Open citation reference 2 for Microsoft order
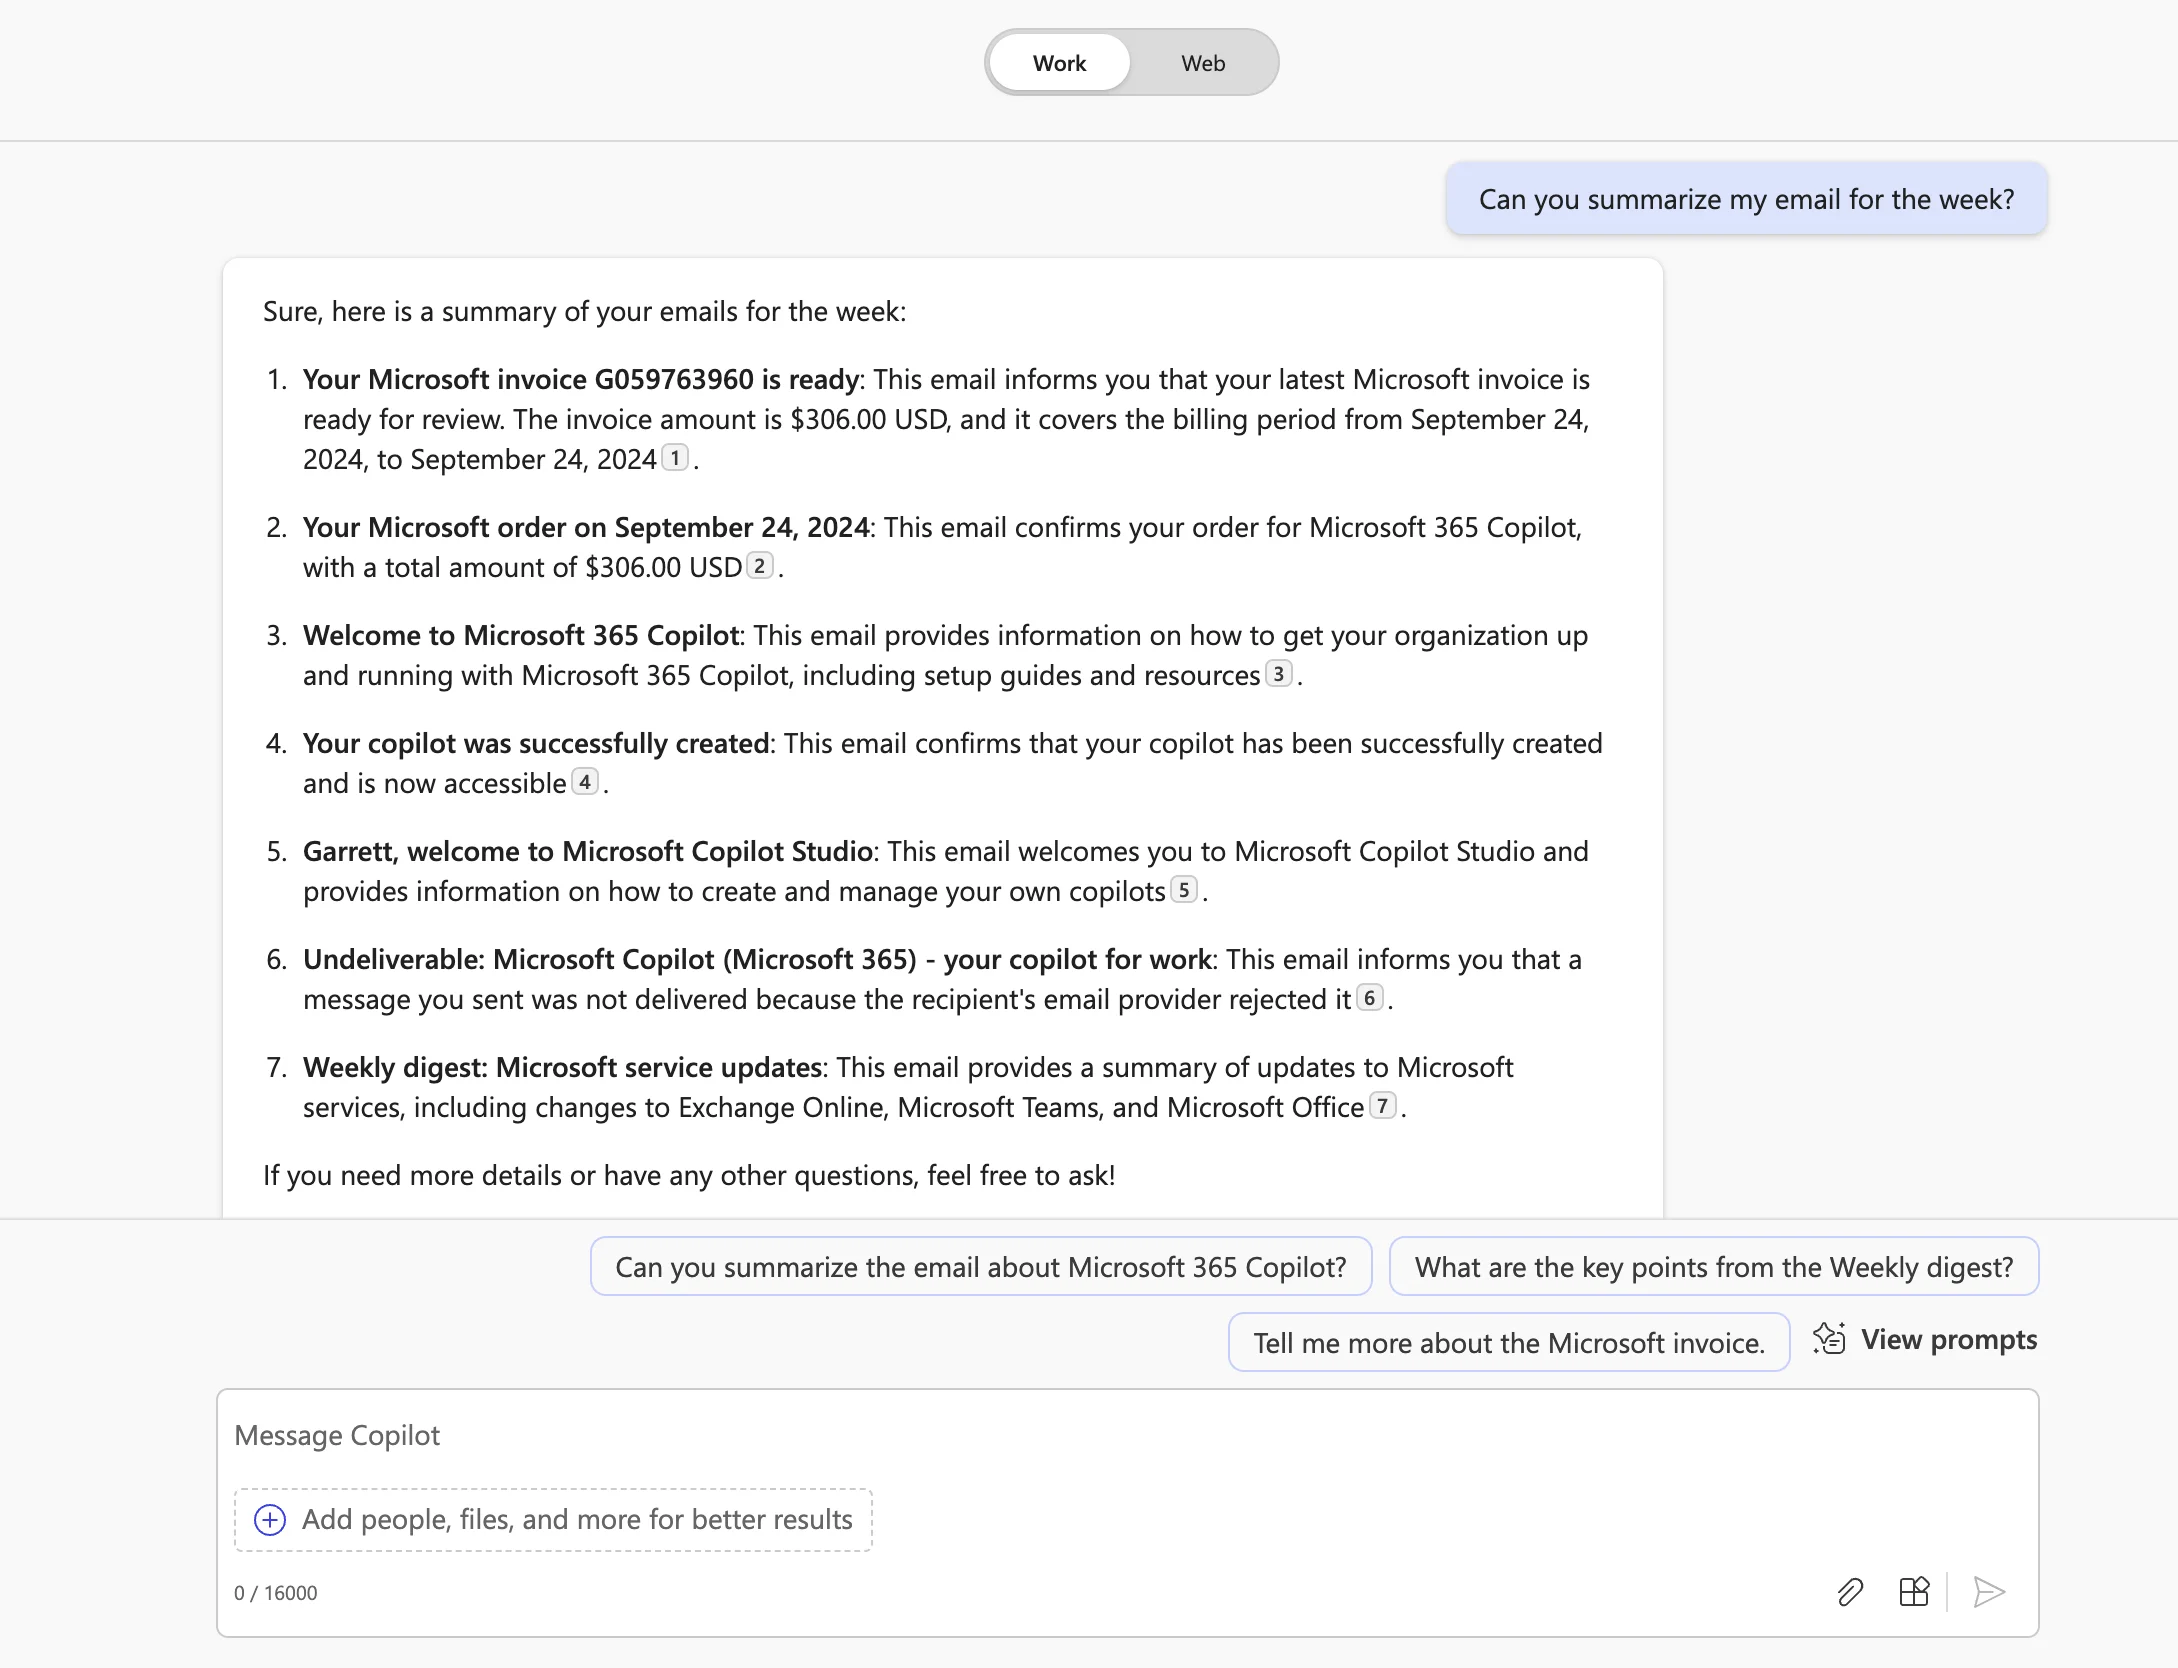This screenshot has width=2178, height=1668. point(760,566)
